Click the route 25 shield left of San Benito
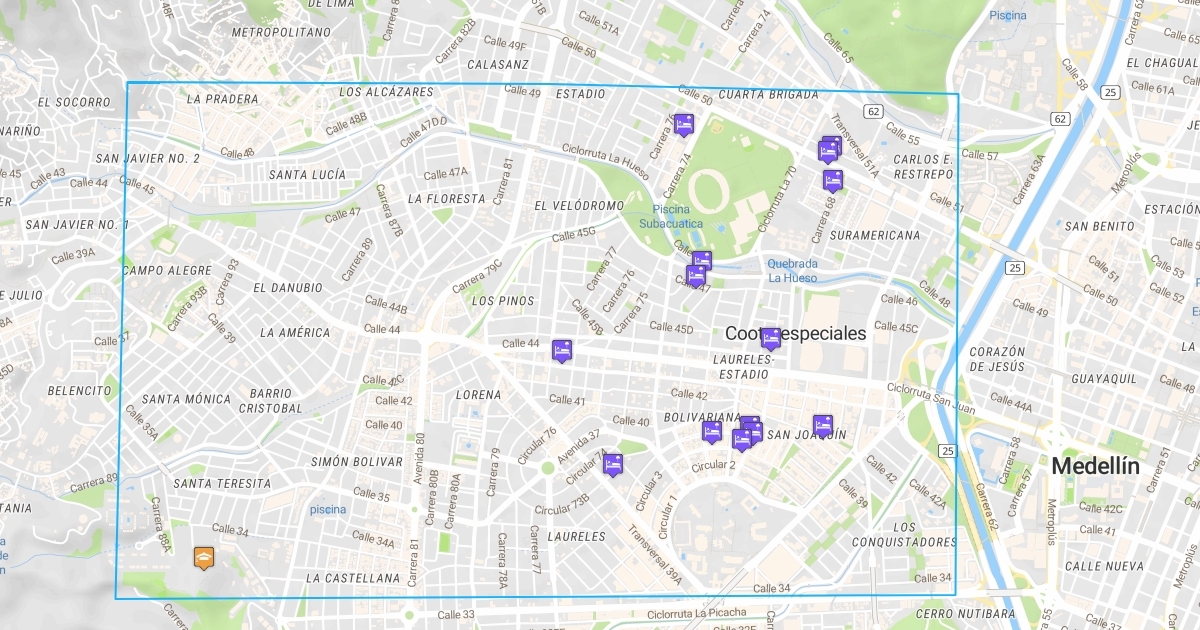 pos(1015,268)
